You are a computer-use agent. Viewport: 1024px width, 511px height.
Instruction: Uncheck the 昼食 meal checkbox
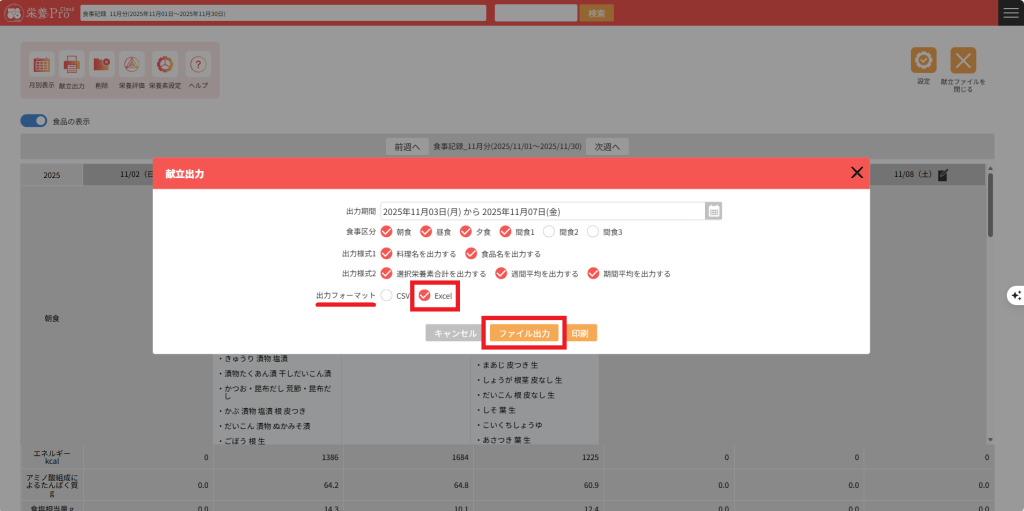pos(426,231)
